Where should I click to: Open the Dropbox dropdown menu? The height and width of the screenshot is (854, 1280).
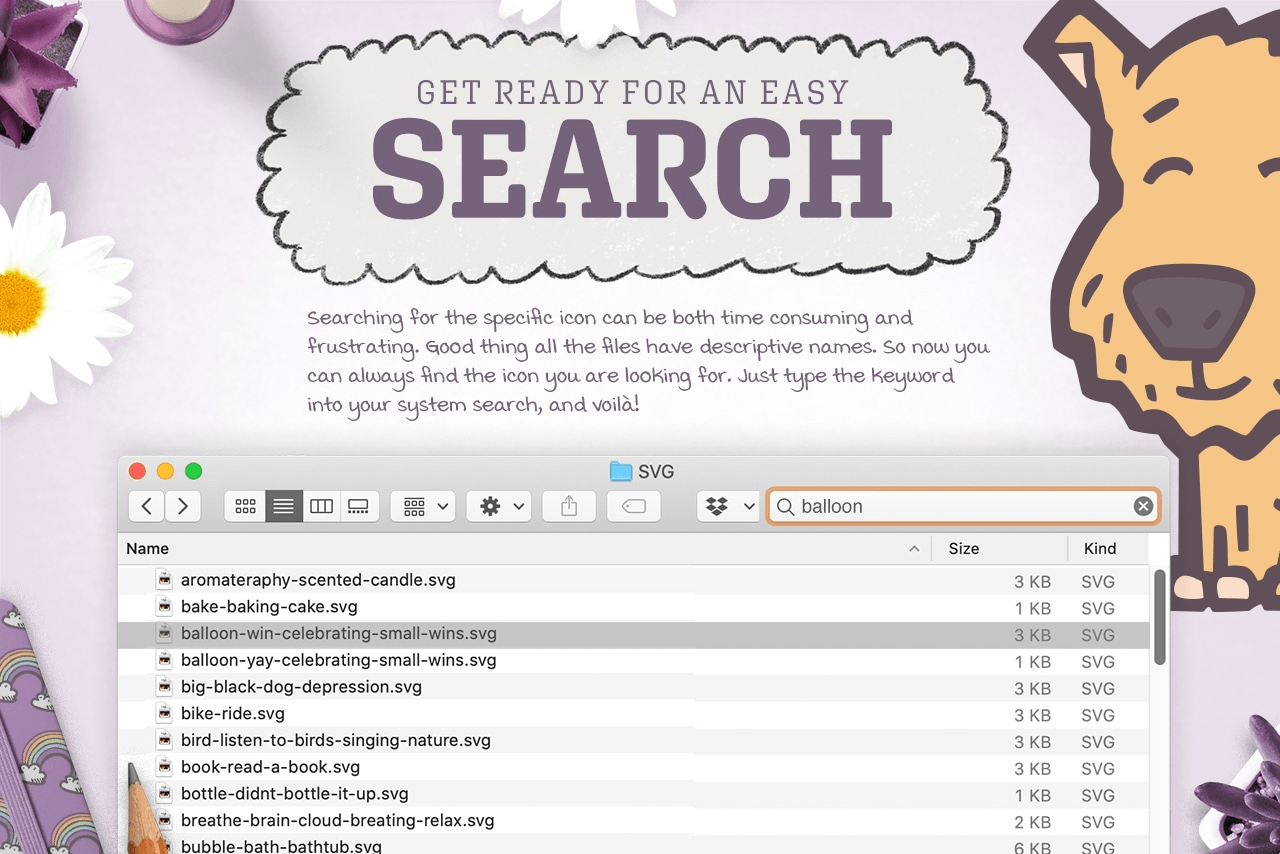(x=728, y=507)
